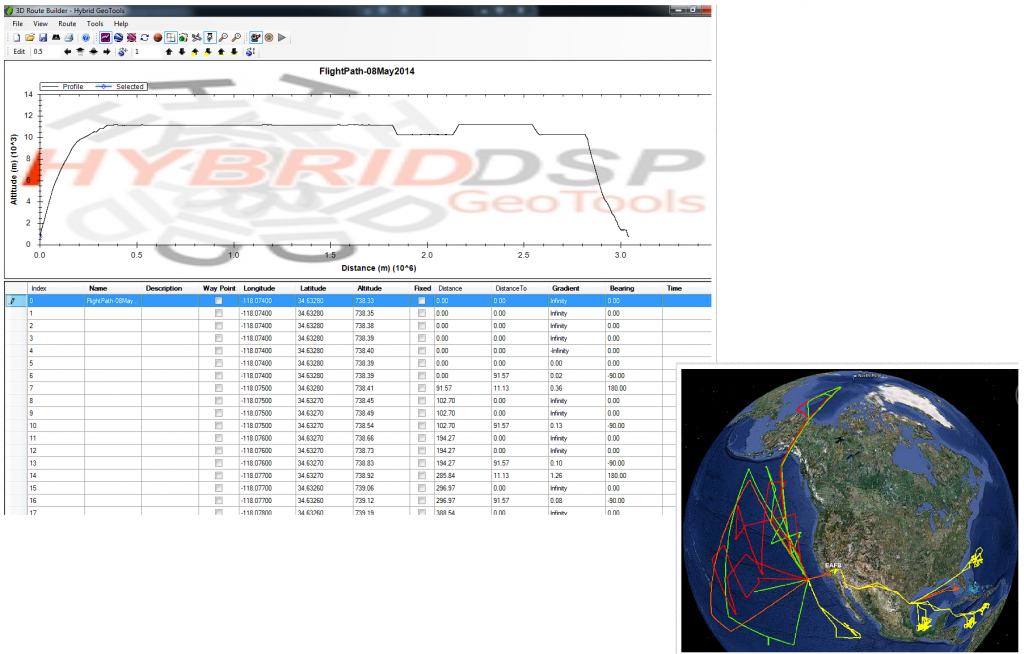Viewport: 1024px width, 654px height.
Task: Select the 1.26 gradient cell in row 14
Action: tap(577, 476)
